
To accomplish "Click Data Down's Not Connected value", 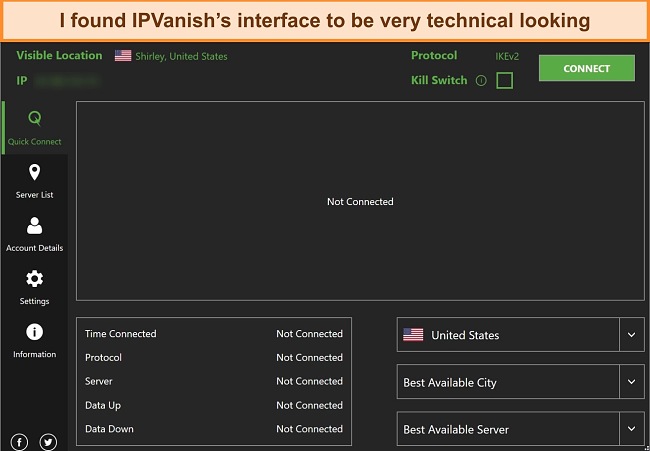I will tap(310, 429).
